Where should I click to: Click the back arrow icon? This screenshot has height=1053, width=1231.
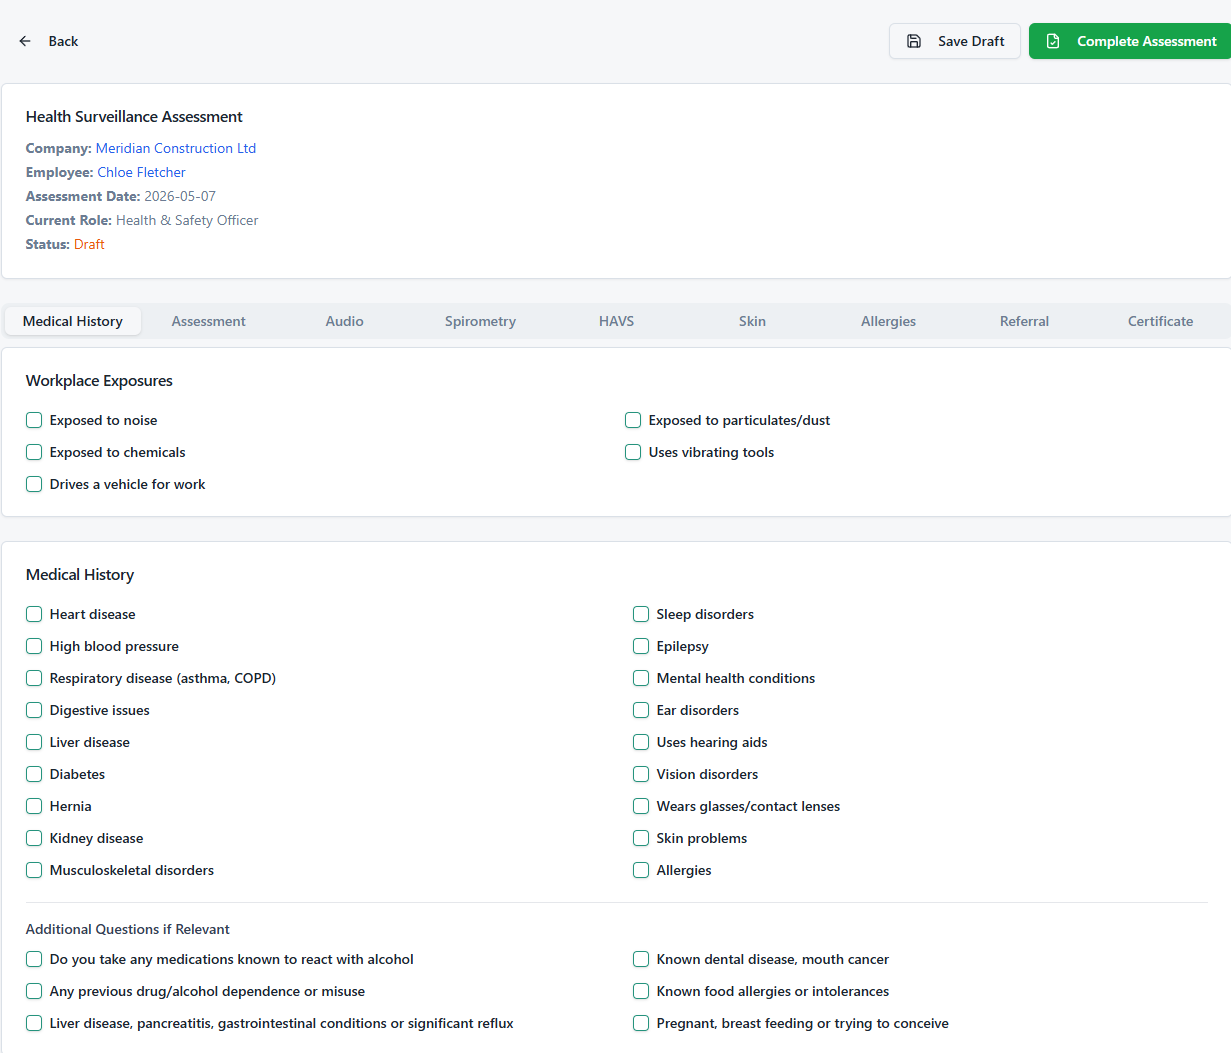(x=25, y=41)
